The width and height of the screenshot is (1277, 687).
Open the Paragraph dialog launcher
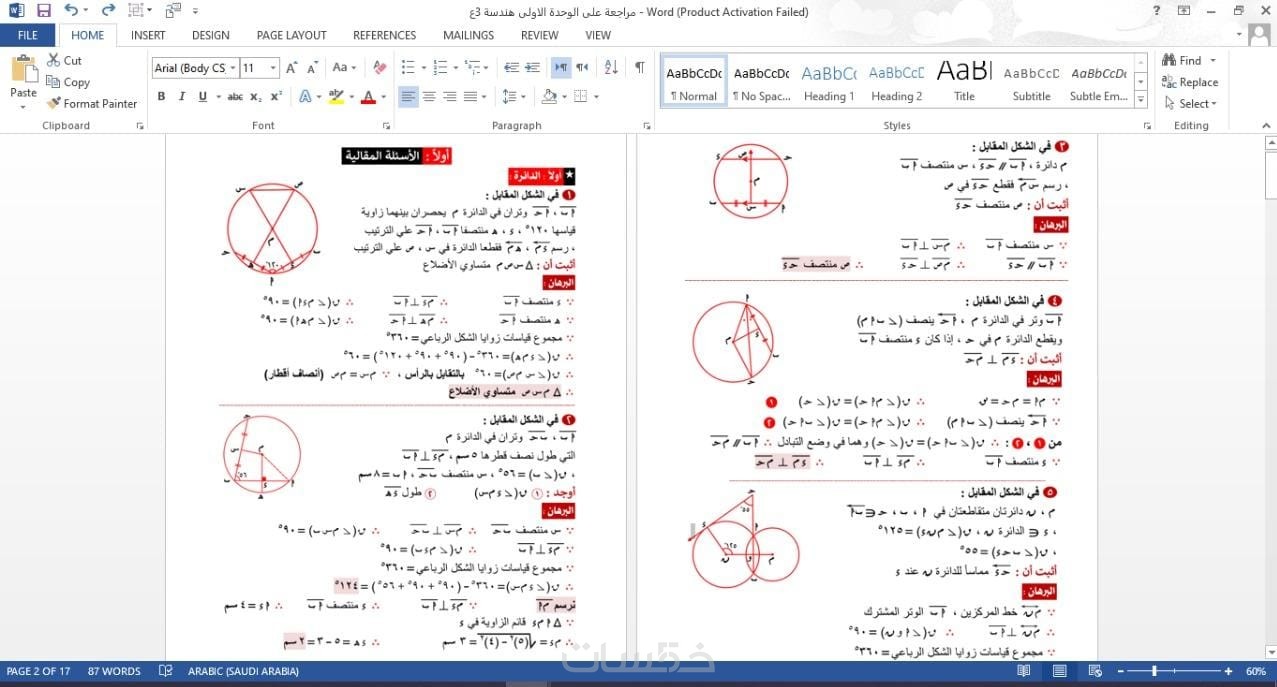click(x=647, y=126)
